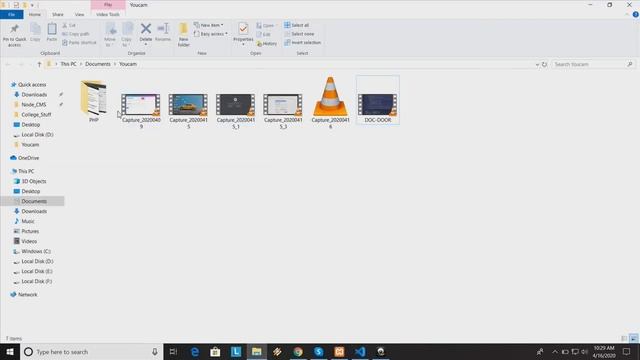640x360 pixels.
Task: Select the Play contextual tab
Action: (x=108, y=4)
